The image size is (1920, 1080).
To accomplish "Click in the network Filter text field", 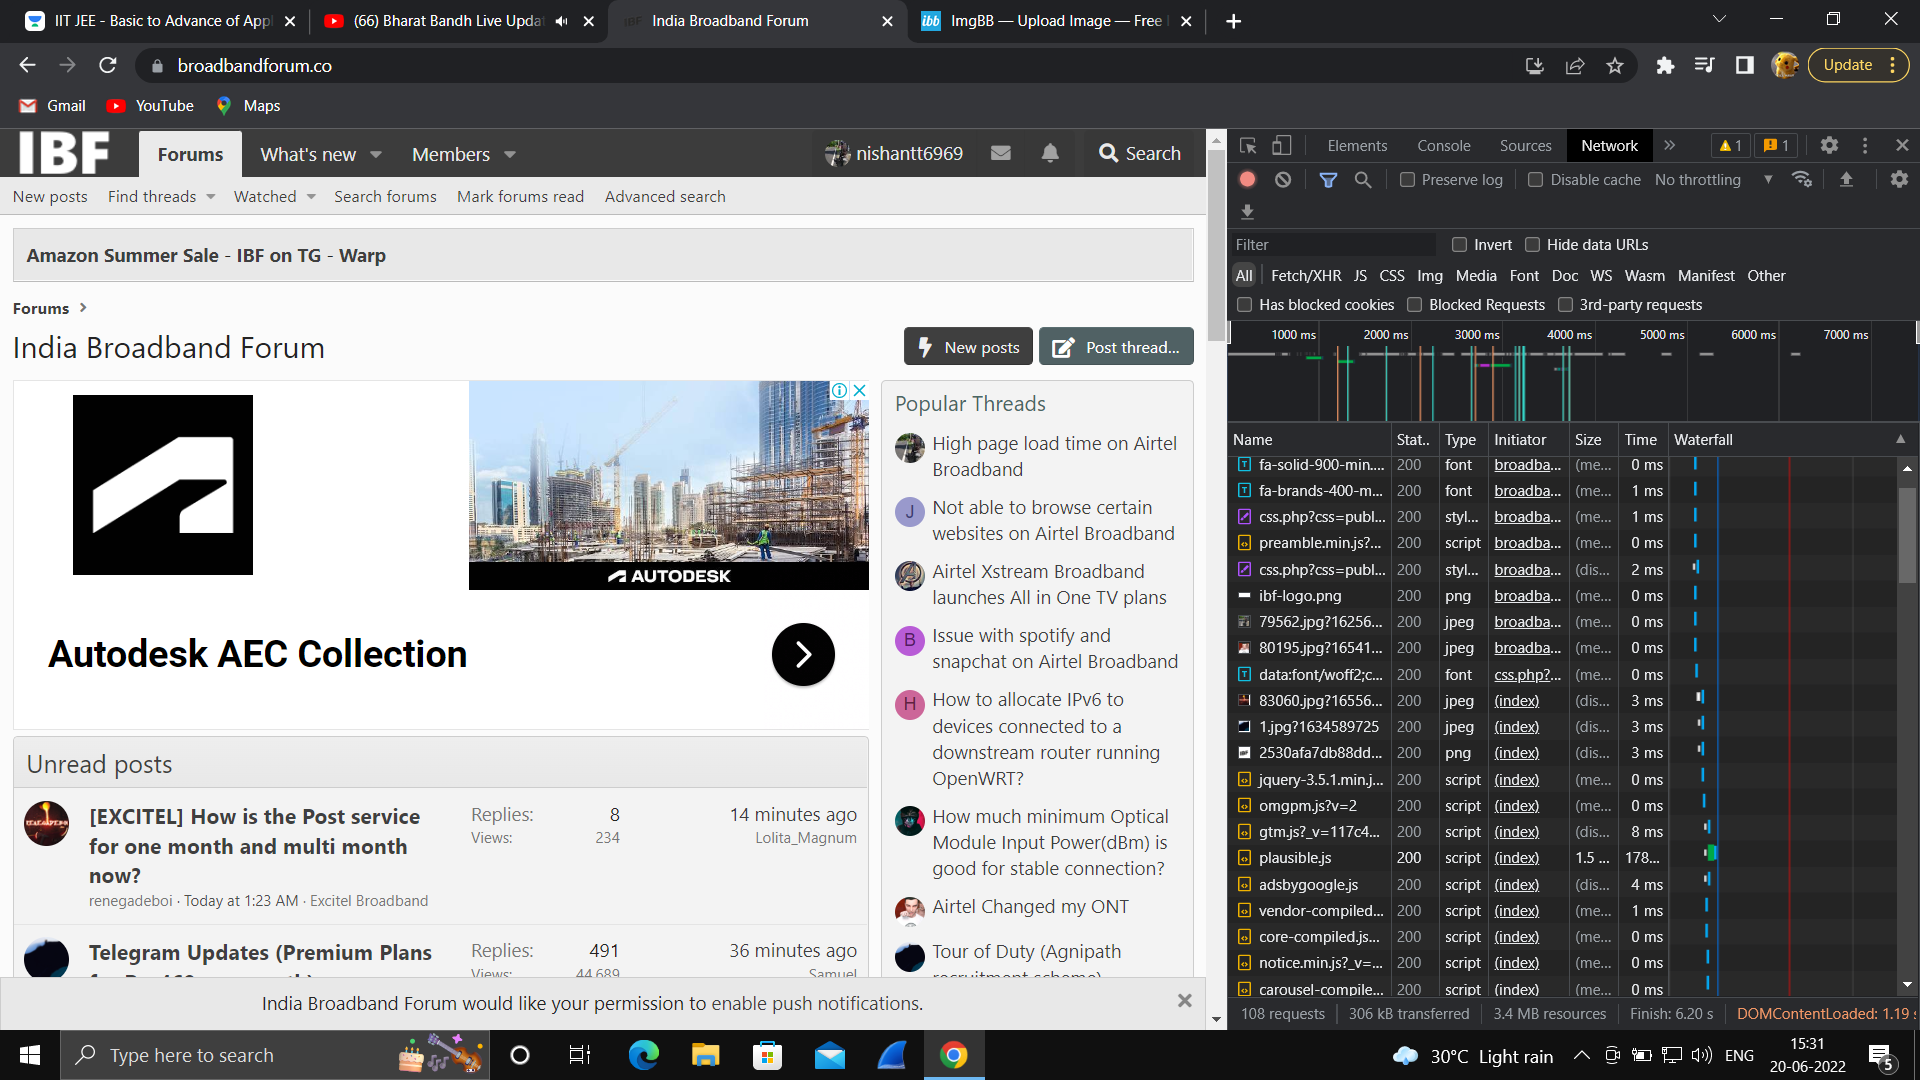I will [1330, 245].
